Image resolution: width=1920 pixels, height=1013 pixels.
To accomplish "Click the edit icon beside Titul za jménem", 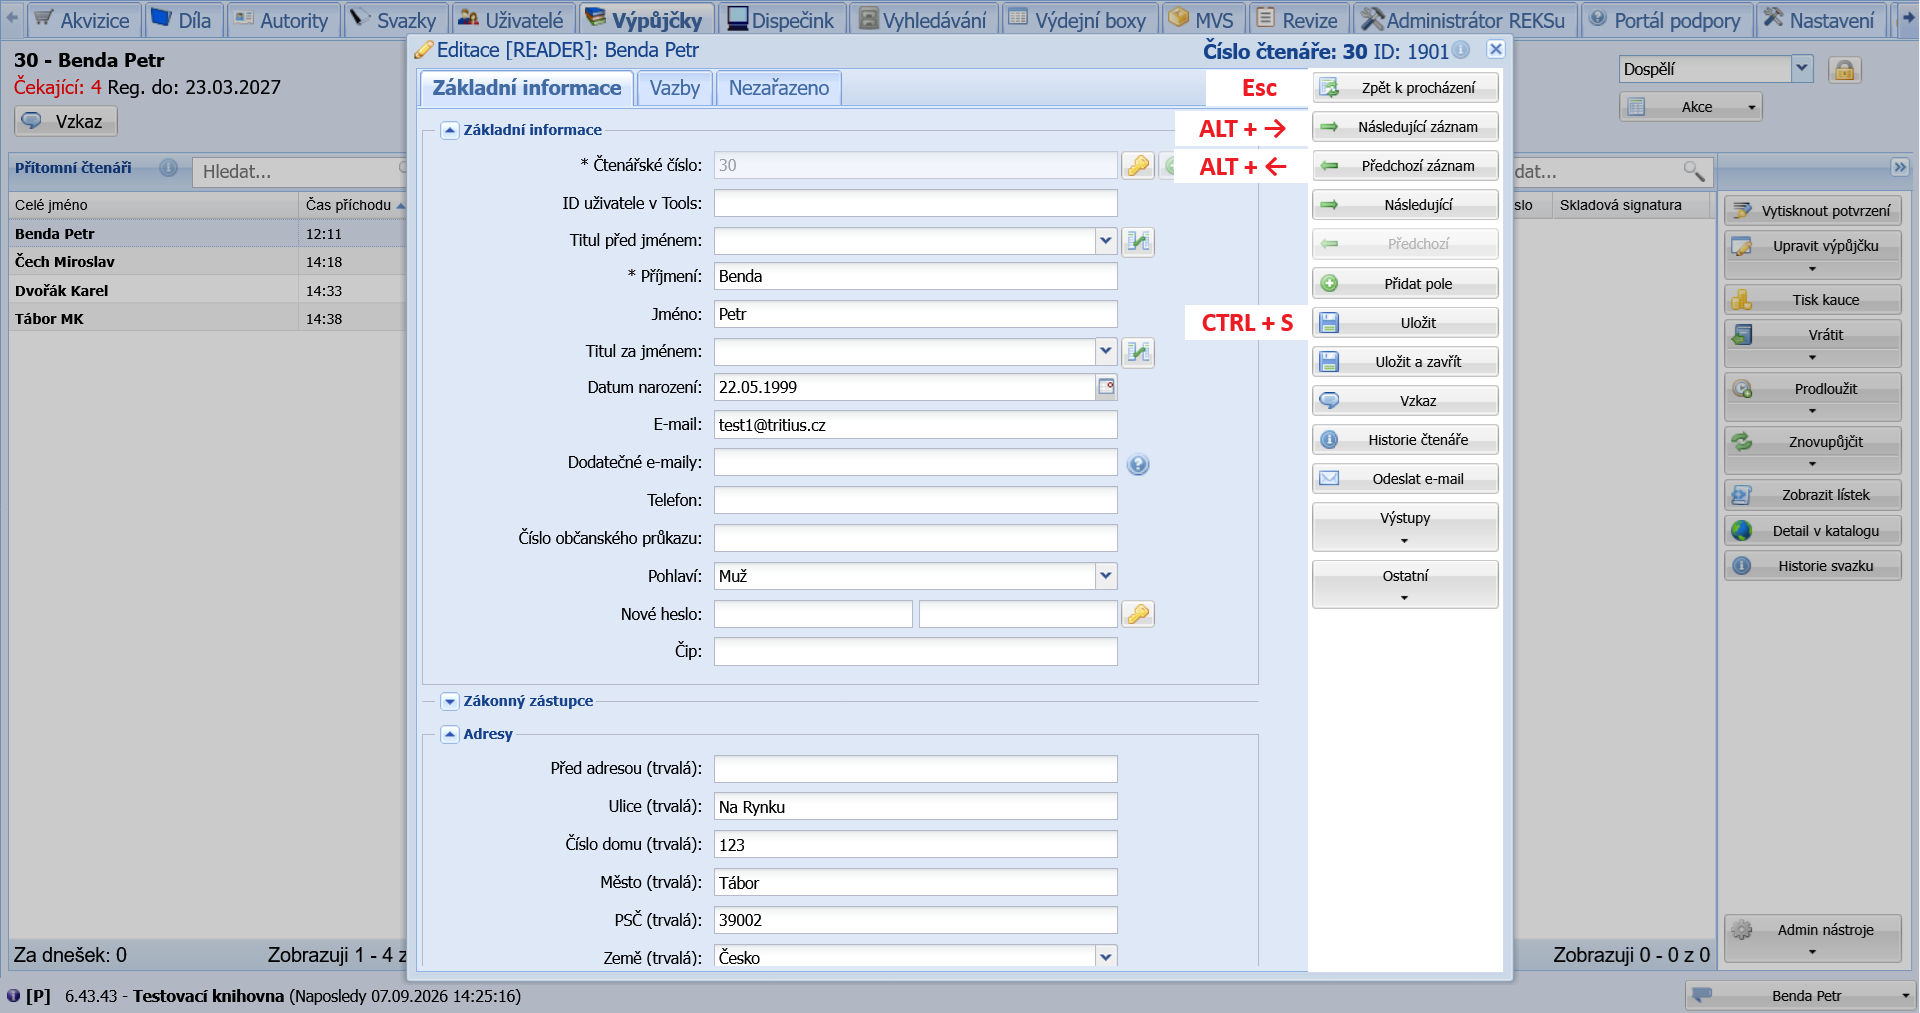I will coord(1138,352).
